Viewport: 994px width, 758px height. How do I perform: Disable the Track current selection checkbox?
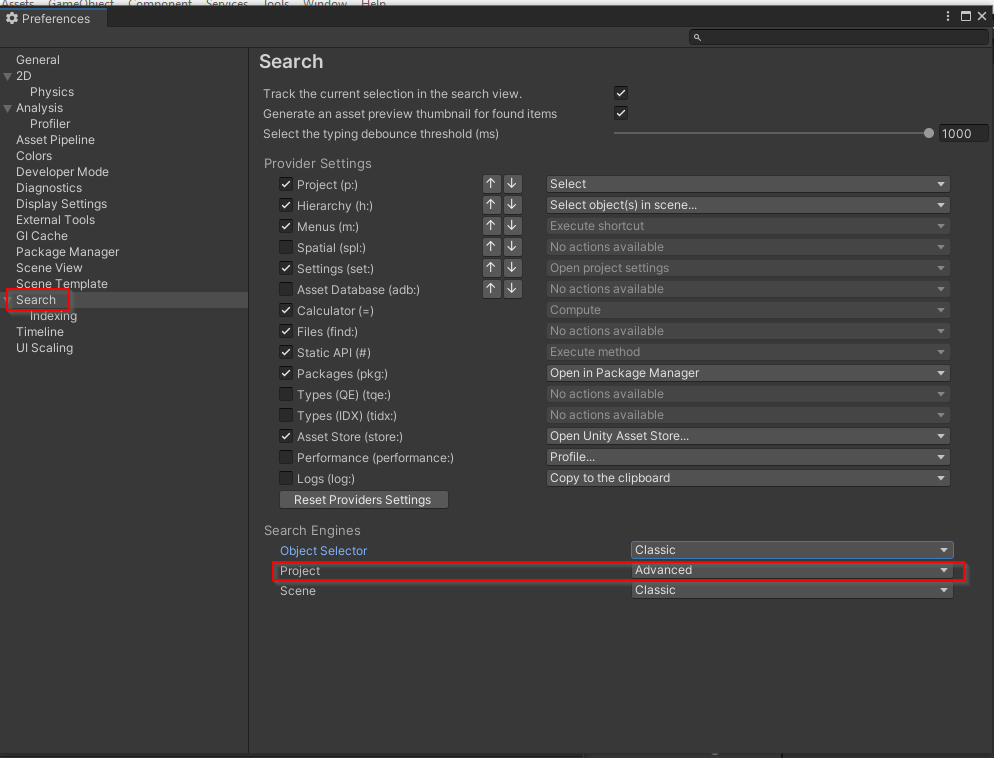pyautogui.click(x=620, y=92)
